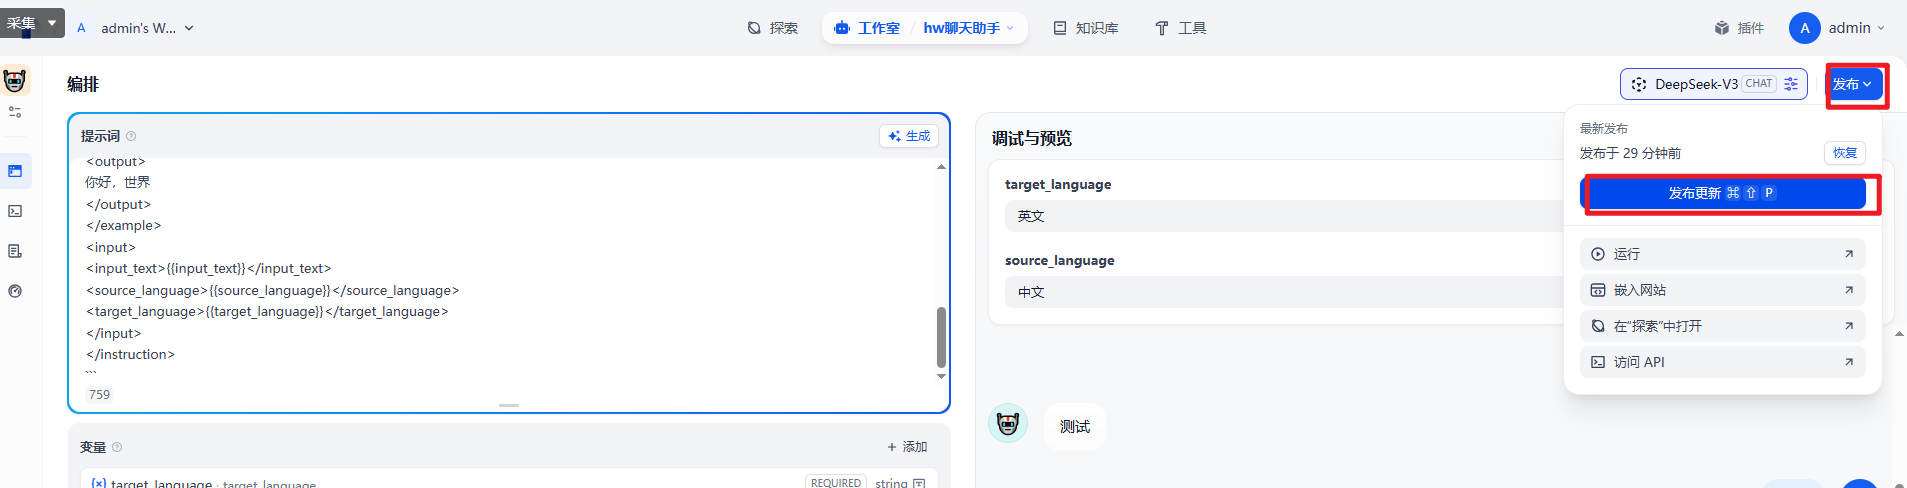Click the 测试 chat message bubble
Image resolution: width=1907 pixels, height=488 pixels.
(x=1075, y=427)
